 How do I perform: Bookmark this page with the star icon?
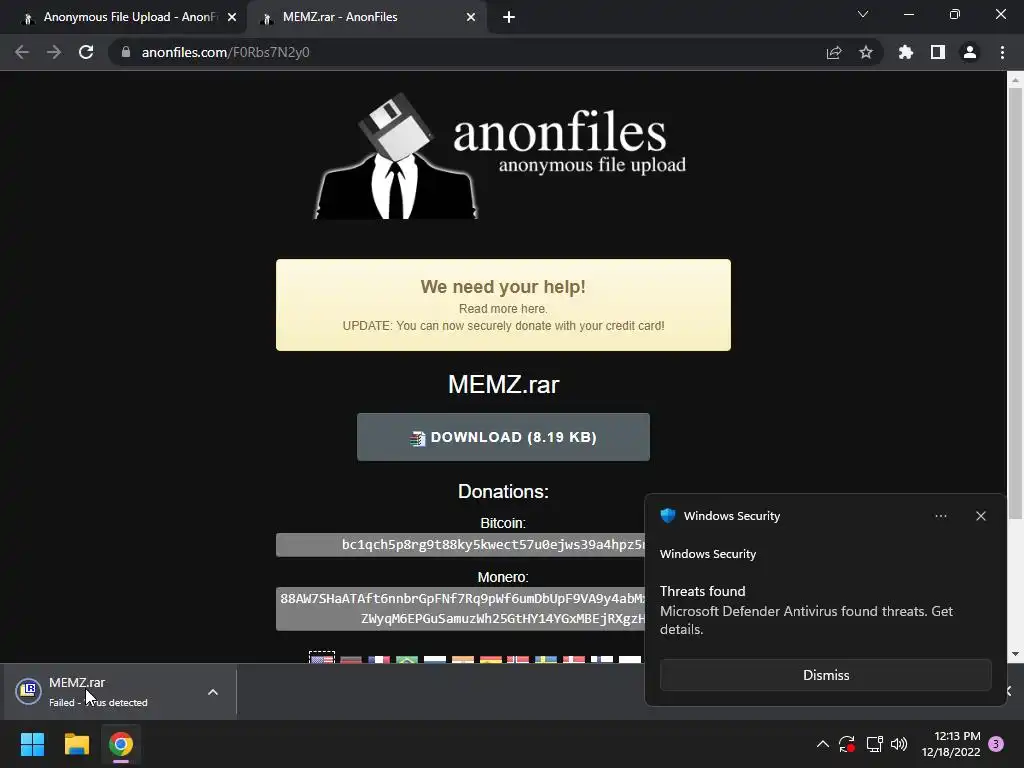866,52
